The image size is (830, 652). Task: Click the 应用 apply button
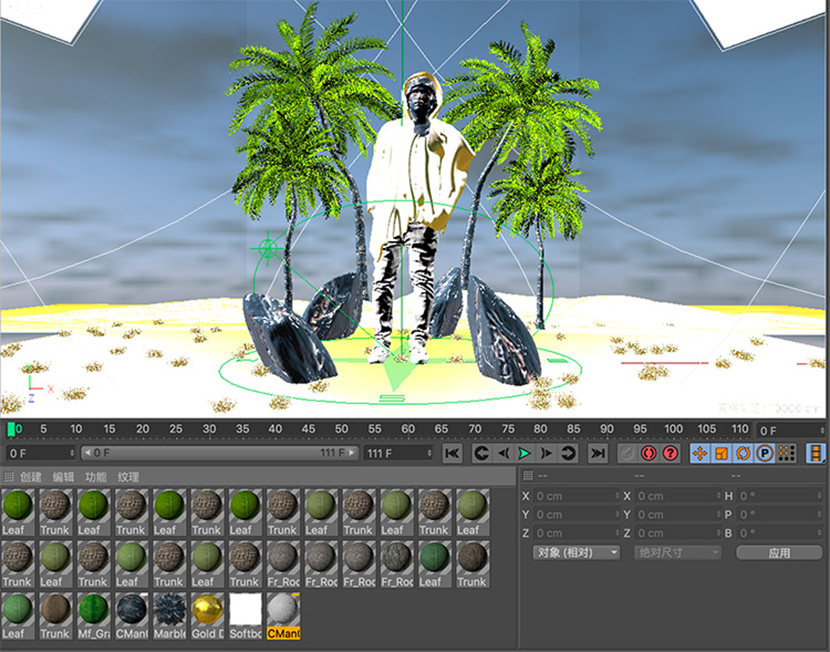click(779, 552)
